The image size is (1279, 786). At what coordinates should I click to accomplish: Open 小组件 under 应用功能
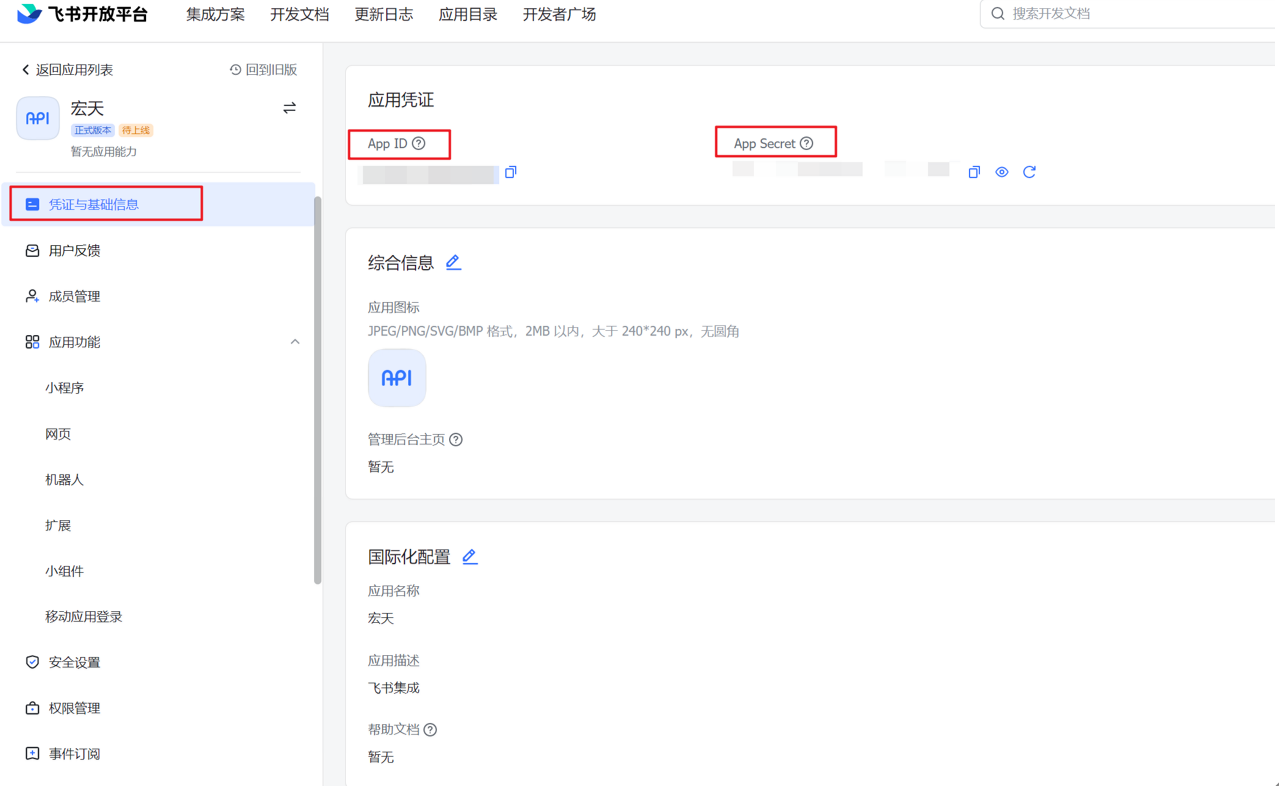pyautogui.click(x=64, y=571)
